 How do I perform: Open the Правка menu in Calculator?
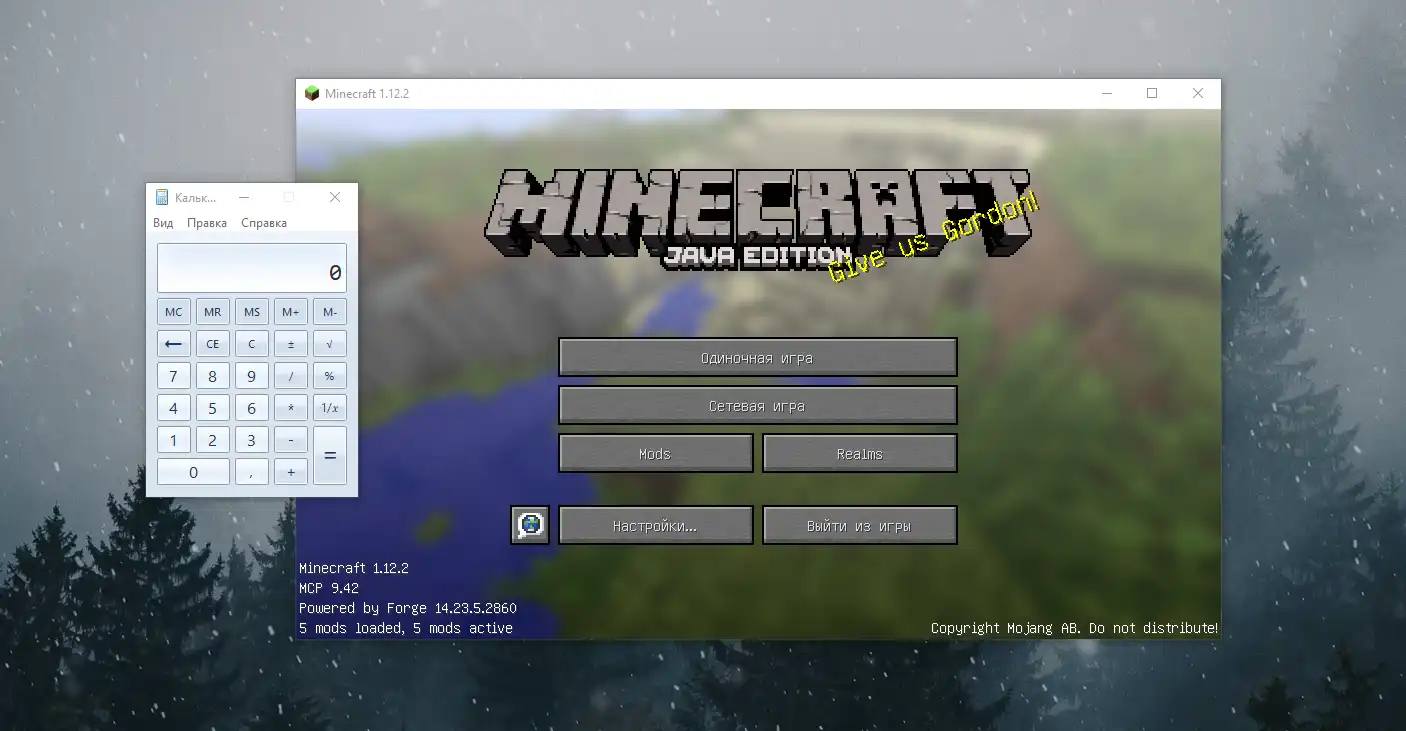click(207, 223)
